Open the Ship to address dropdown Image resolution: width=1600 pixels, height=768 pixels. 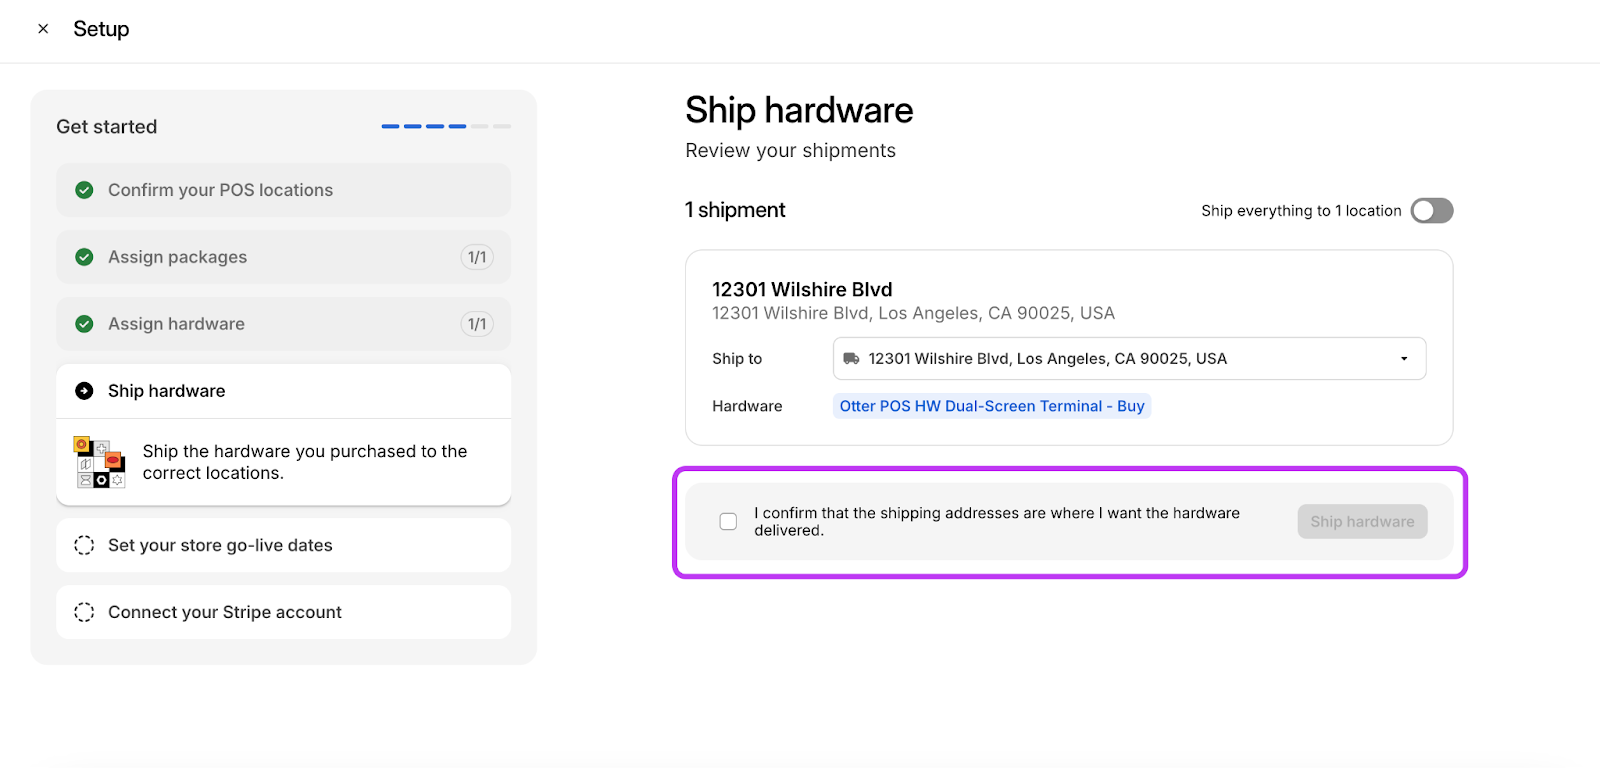pos(1128,359)
